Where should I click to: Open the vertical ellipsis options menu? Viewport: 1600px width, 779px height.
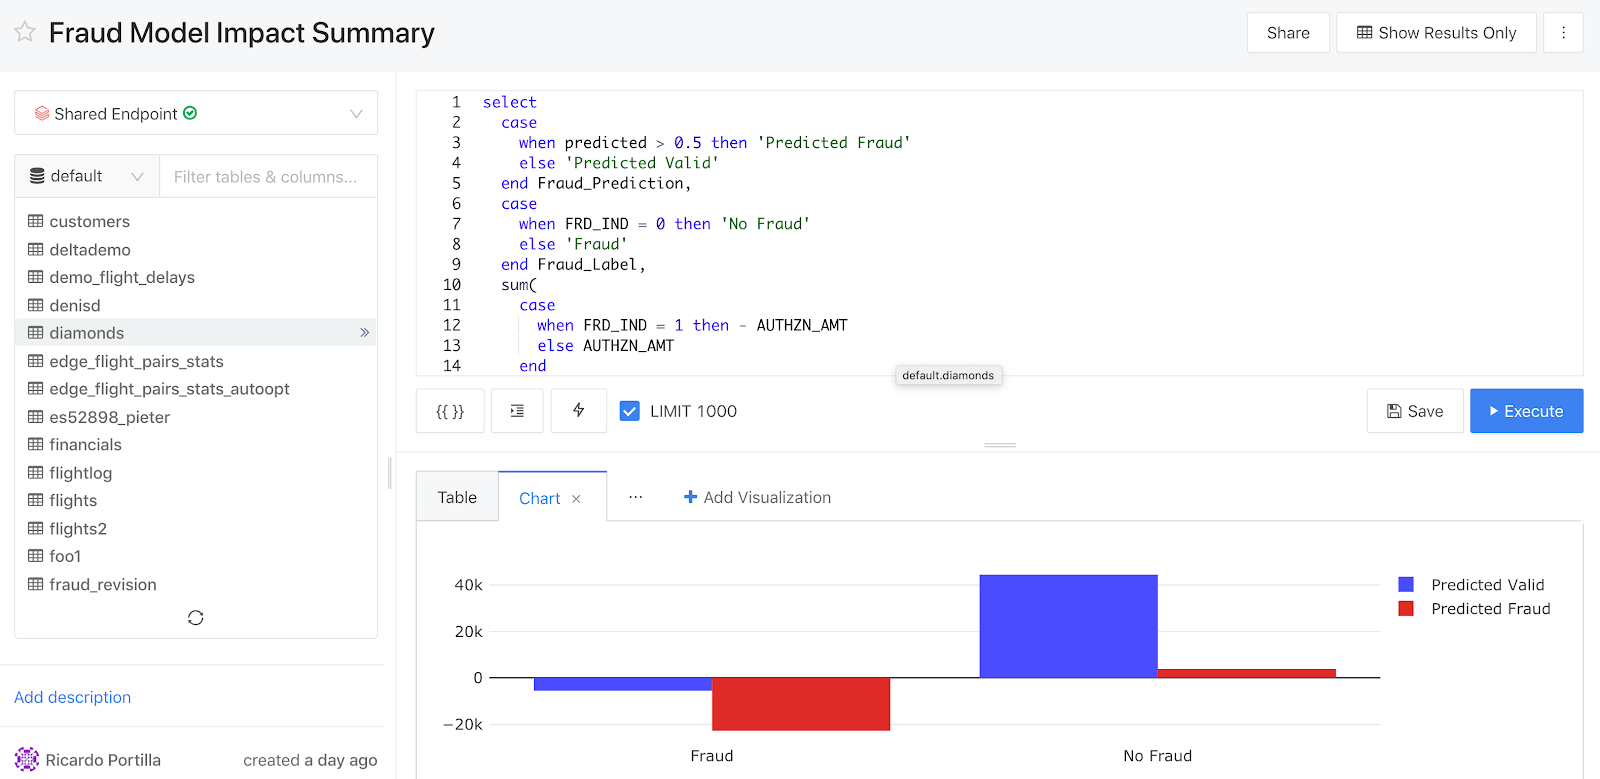(1563, 33)
